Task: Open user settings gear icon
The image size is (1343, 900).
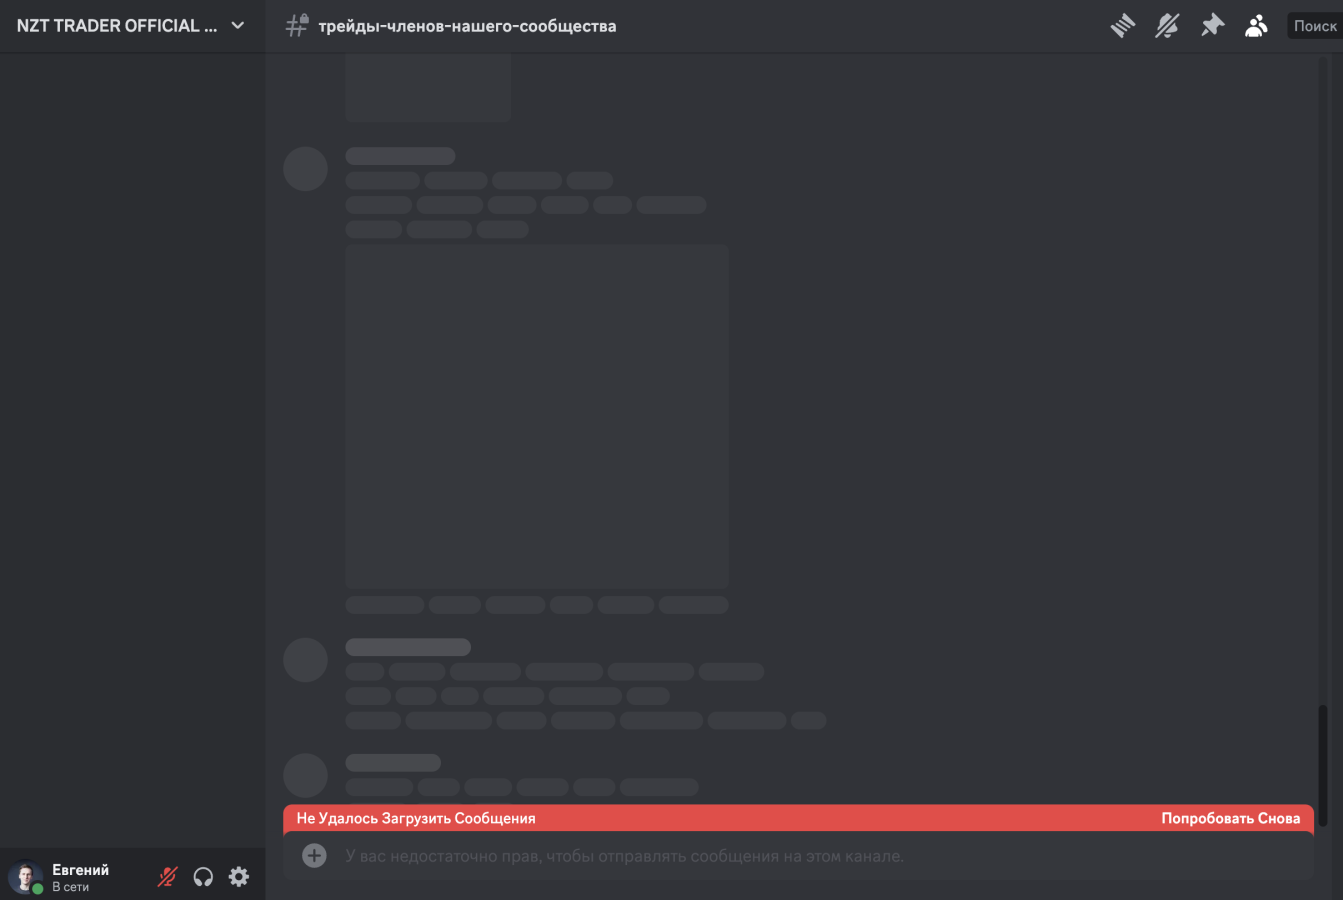Action: pyautogui.click(x=239, y=877)
